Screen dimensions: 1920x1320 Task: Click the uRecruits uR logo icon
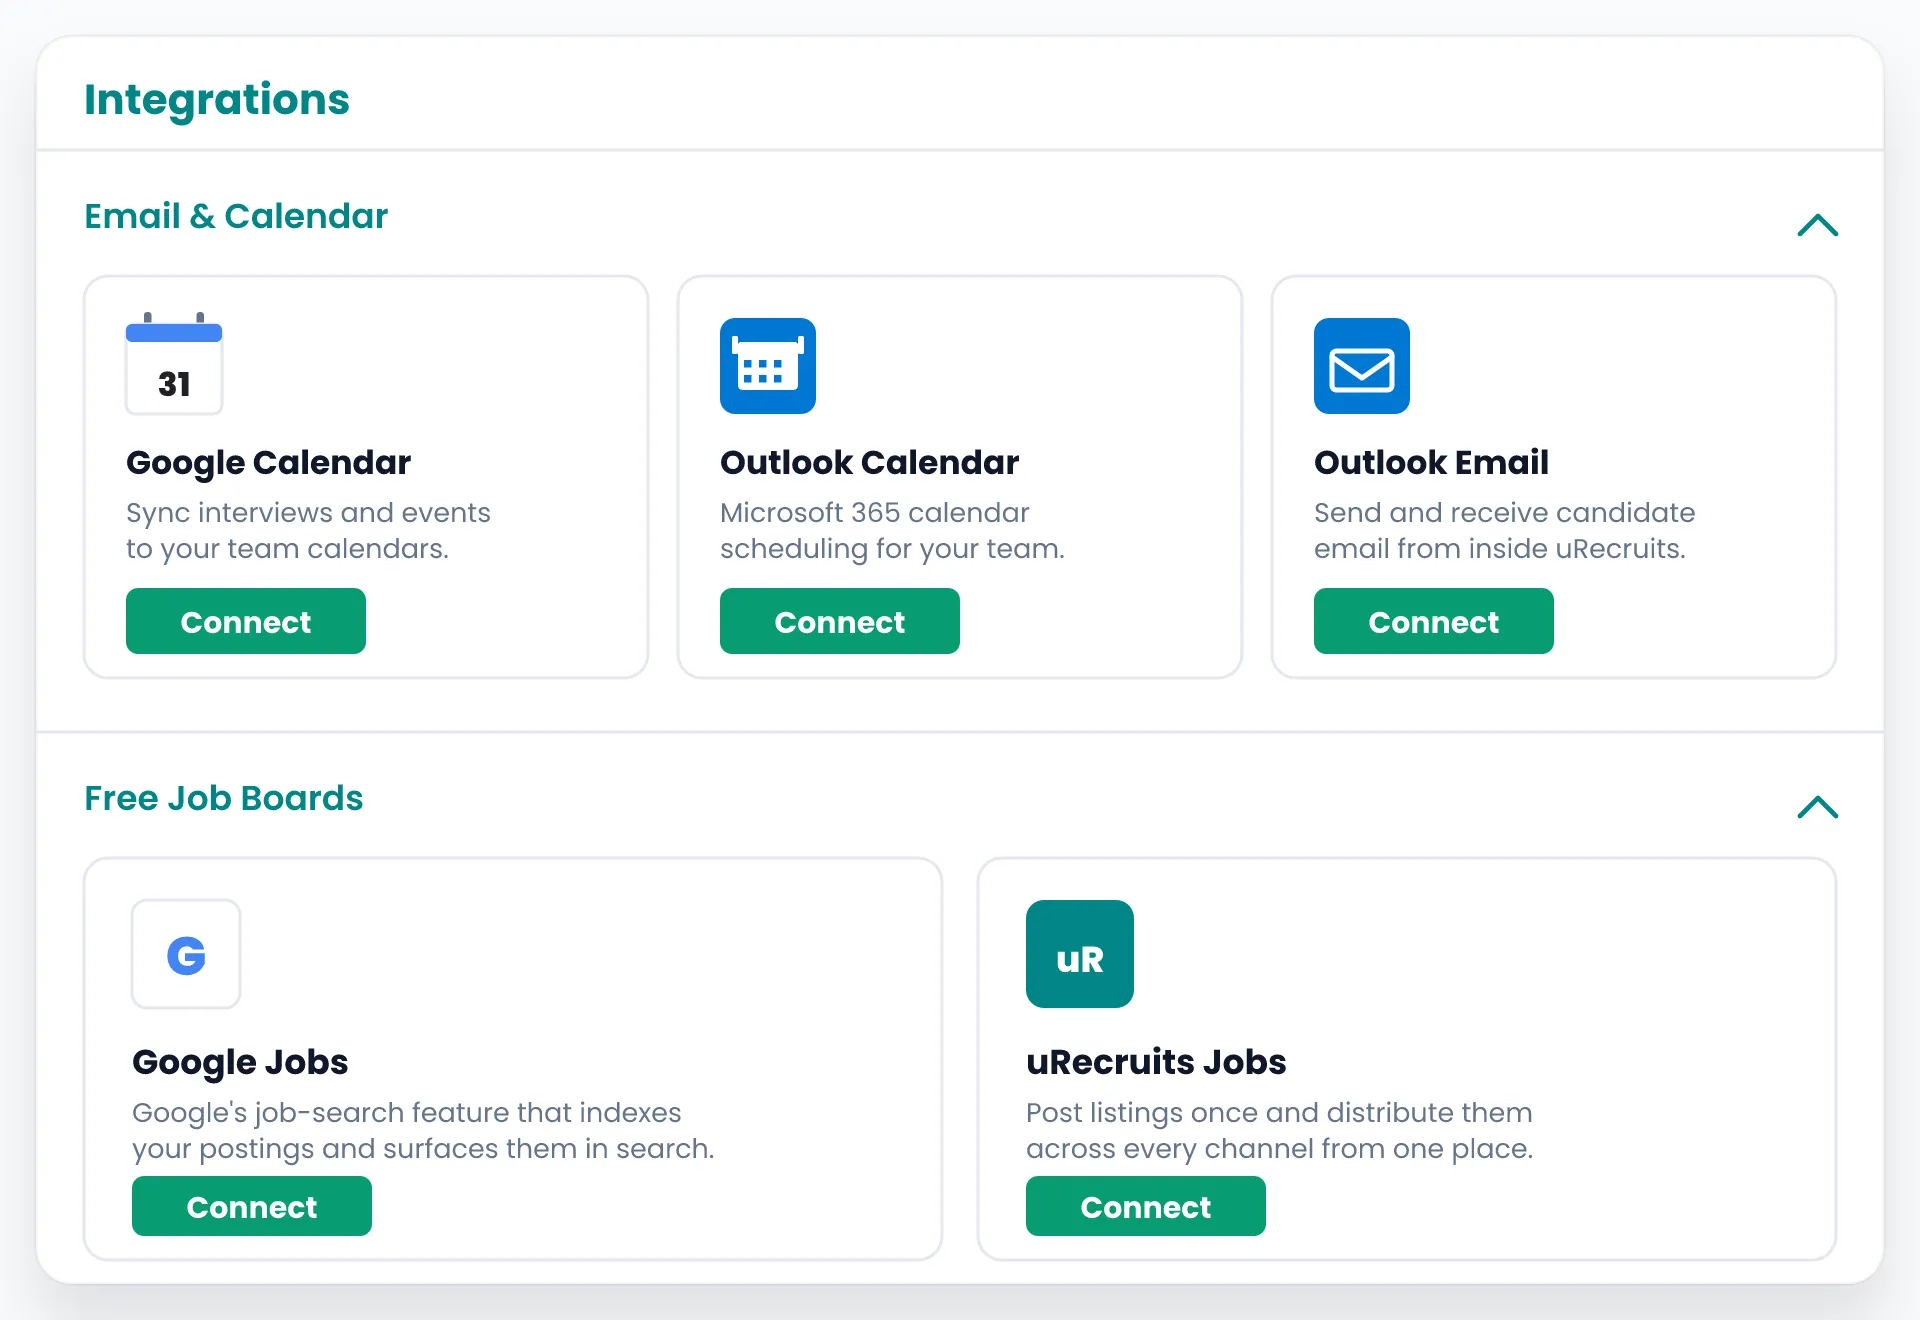1080,954
